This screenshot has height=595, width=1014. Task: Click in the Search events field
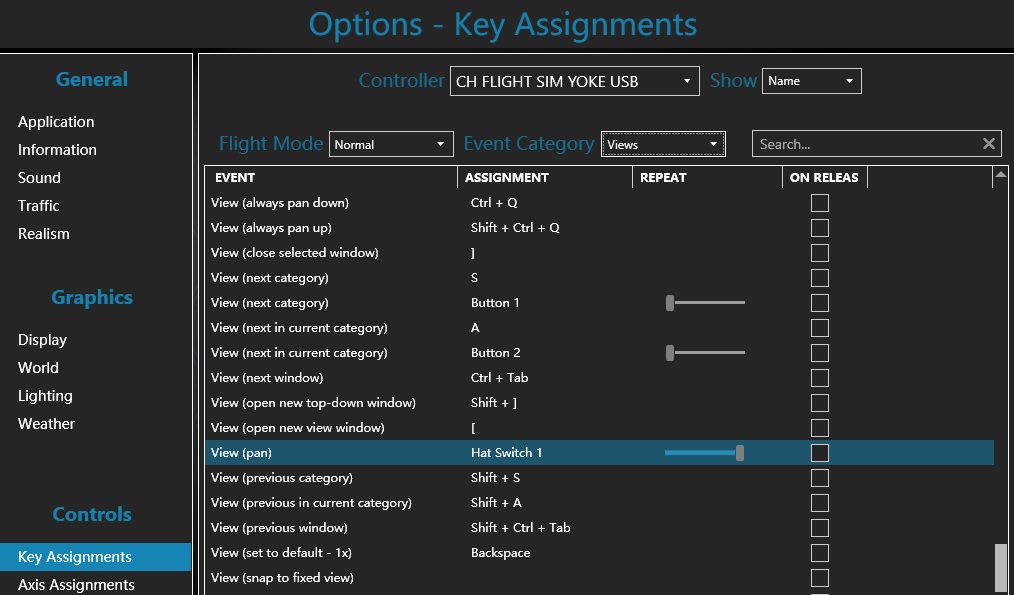tap(864, 144)
